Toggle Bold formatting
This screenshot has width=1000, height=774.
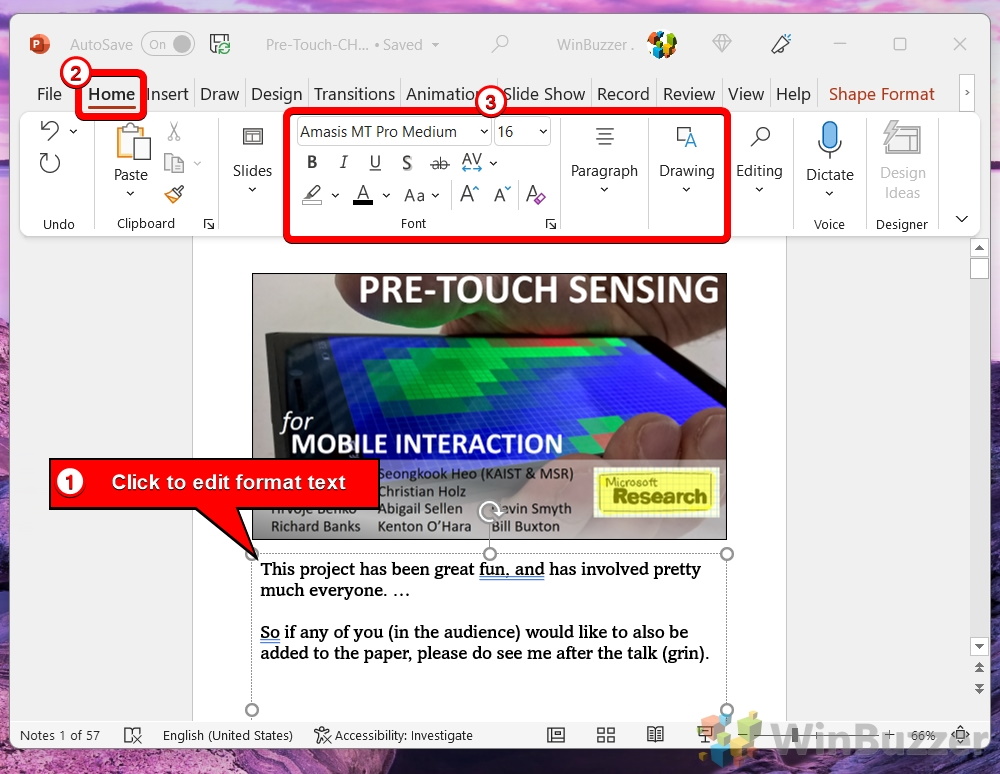tap(312, 163)
